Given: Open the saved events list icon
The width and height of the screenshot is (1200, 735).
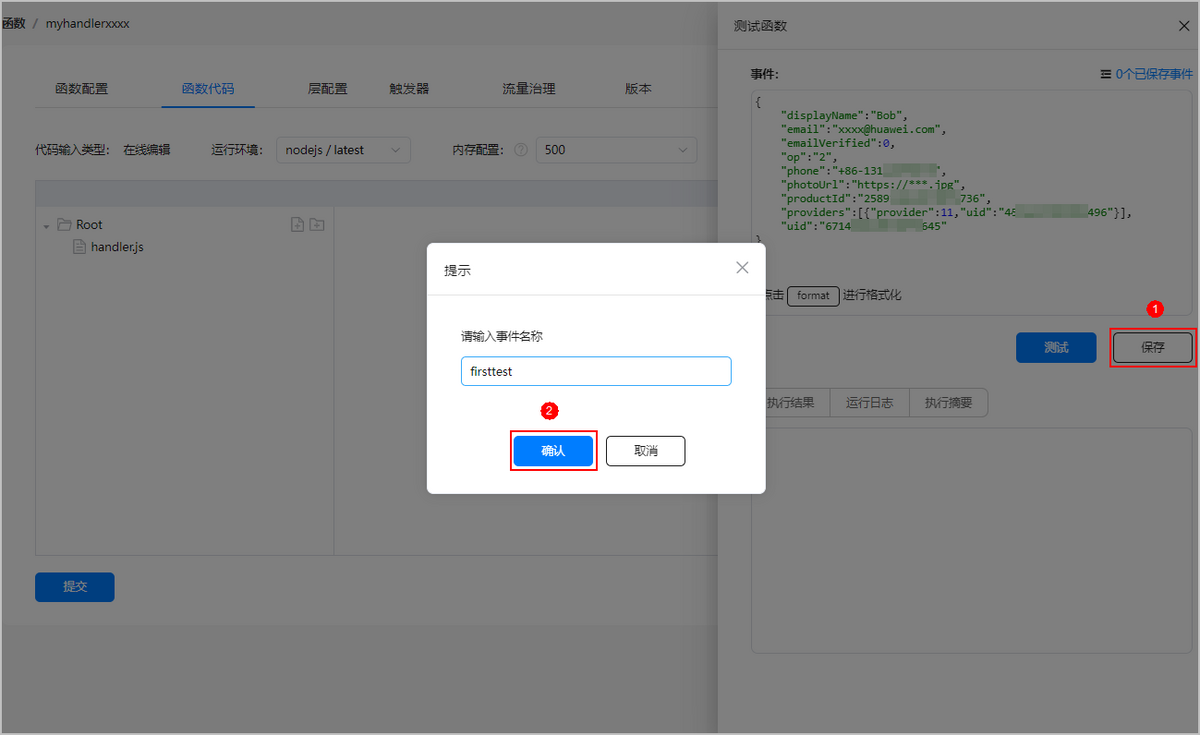Looking at the screenshot, I should point(1105,74).
